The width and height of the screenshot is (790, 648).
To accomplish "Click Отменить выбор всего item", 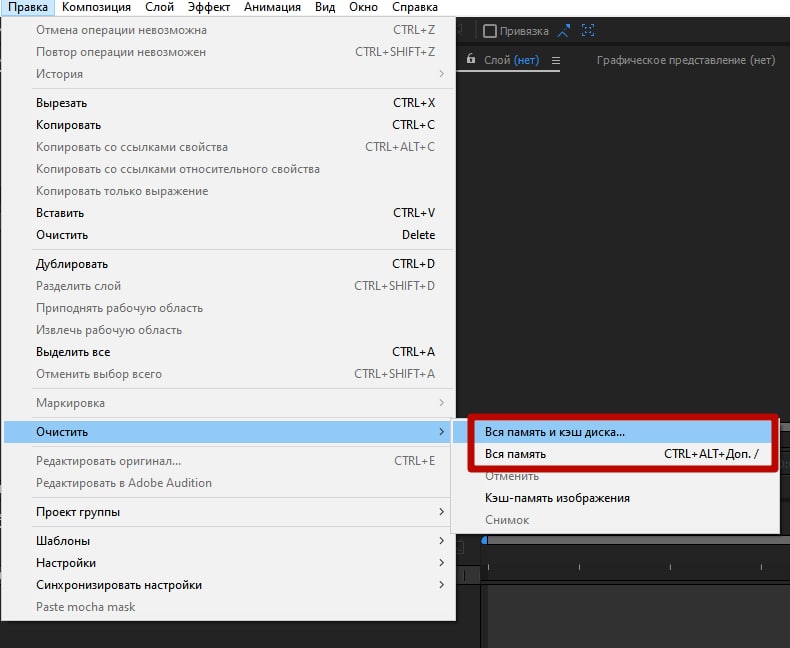I will coord(229,374).
